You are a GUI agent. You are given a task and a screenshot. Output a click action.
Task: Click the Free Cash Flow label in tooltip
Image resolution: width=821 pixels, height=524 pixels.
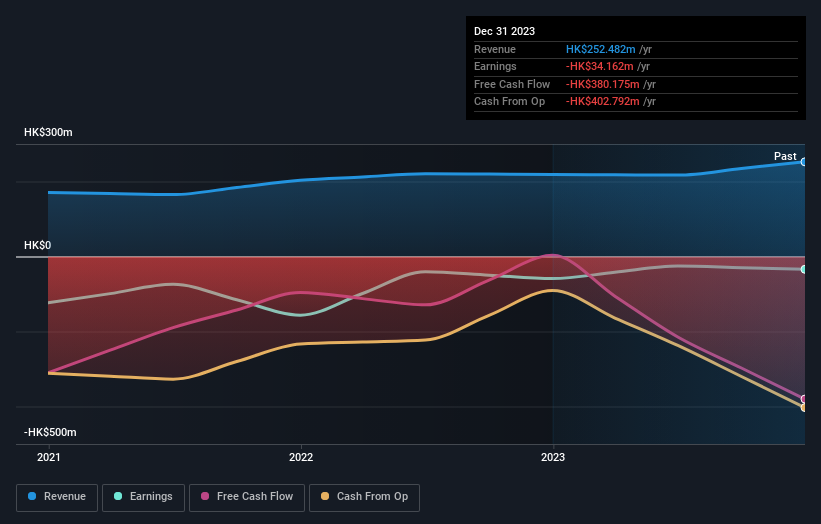(x=512, y=84)
